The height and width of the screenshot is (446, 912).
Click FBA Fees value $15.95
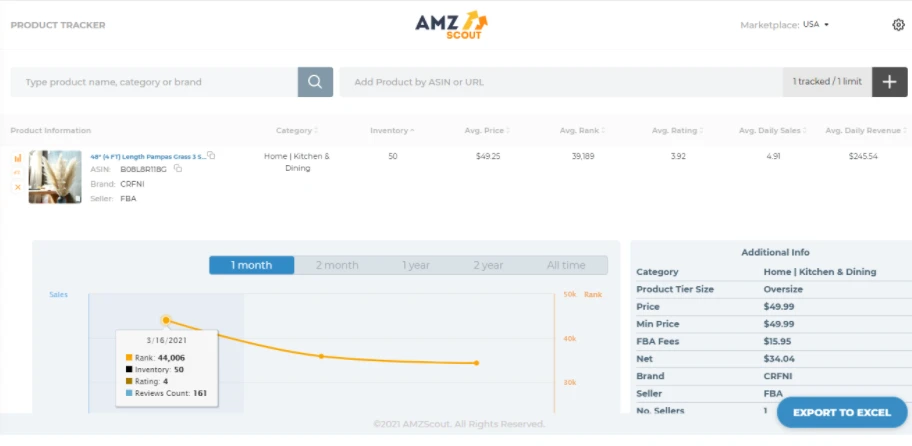coord(777,341)
